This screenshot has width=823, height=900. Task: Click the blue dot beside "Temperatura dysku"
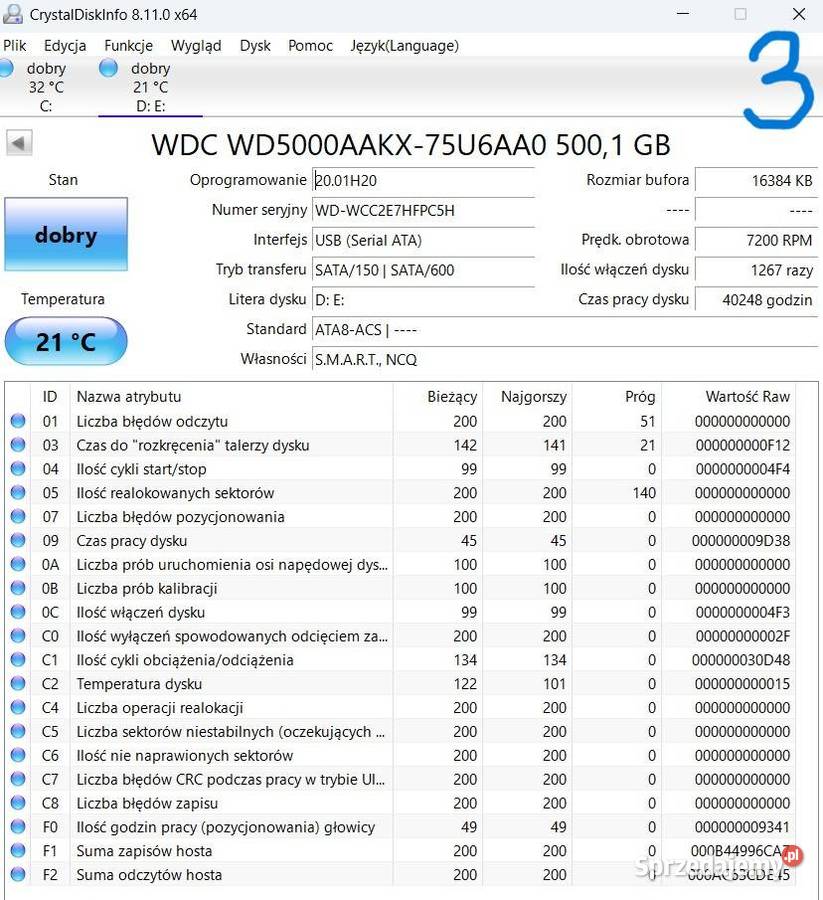coord(17,684)
